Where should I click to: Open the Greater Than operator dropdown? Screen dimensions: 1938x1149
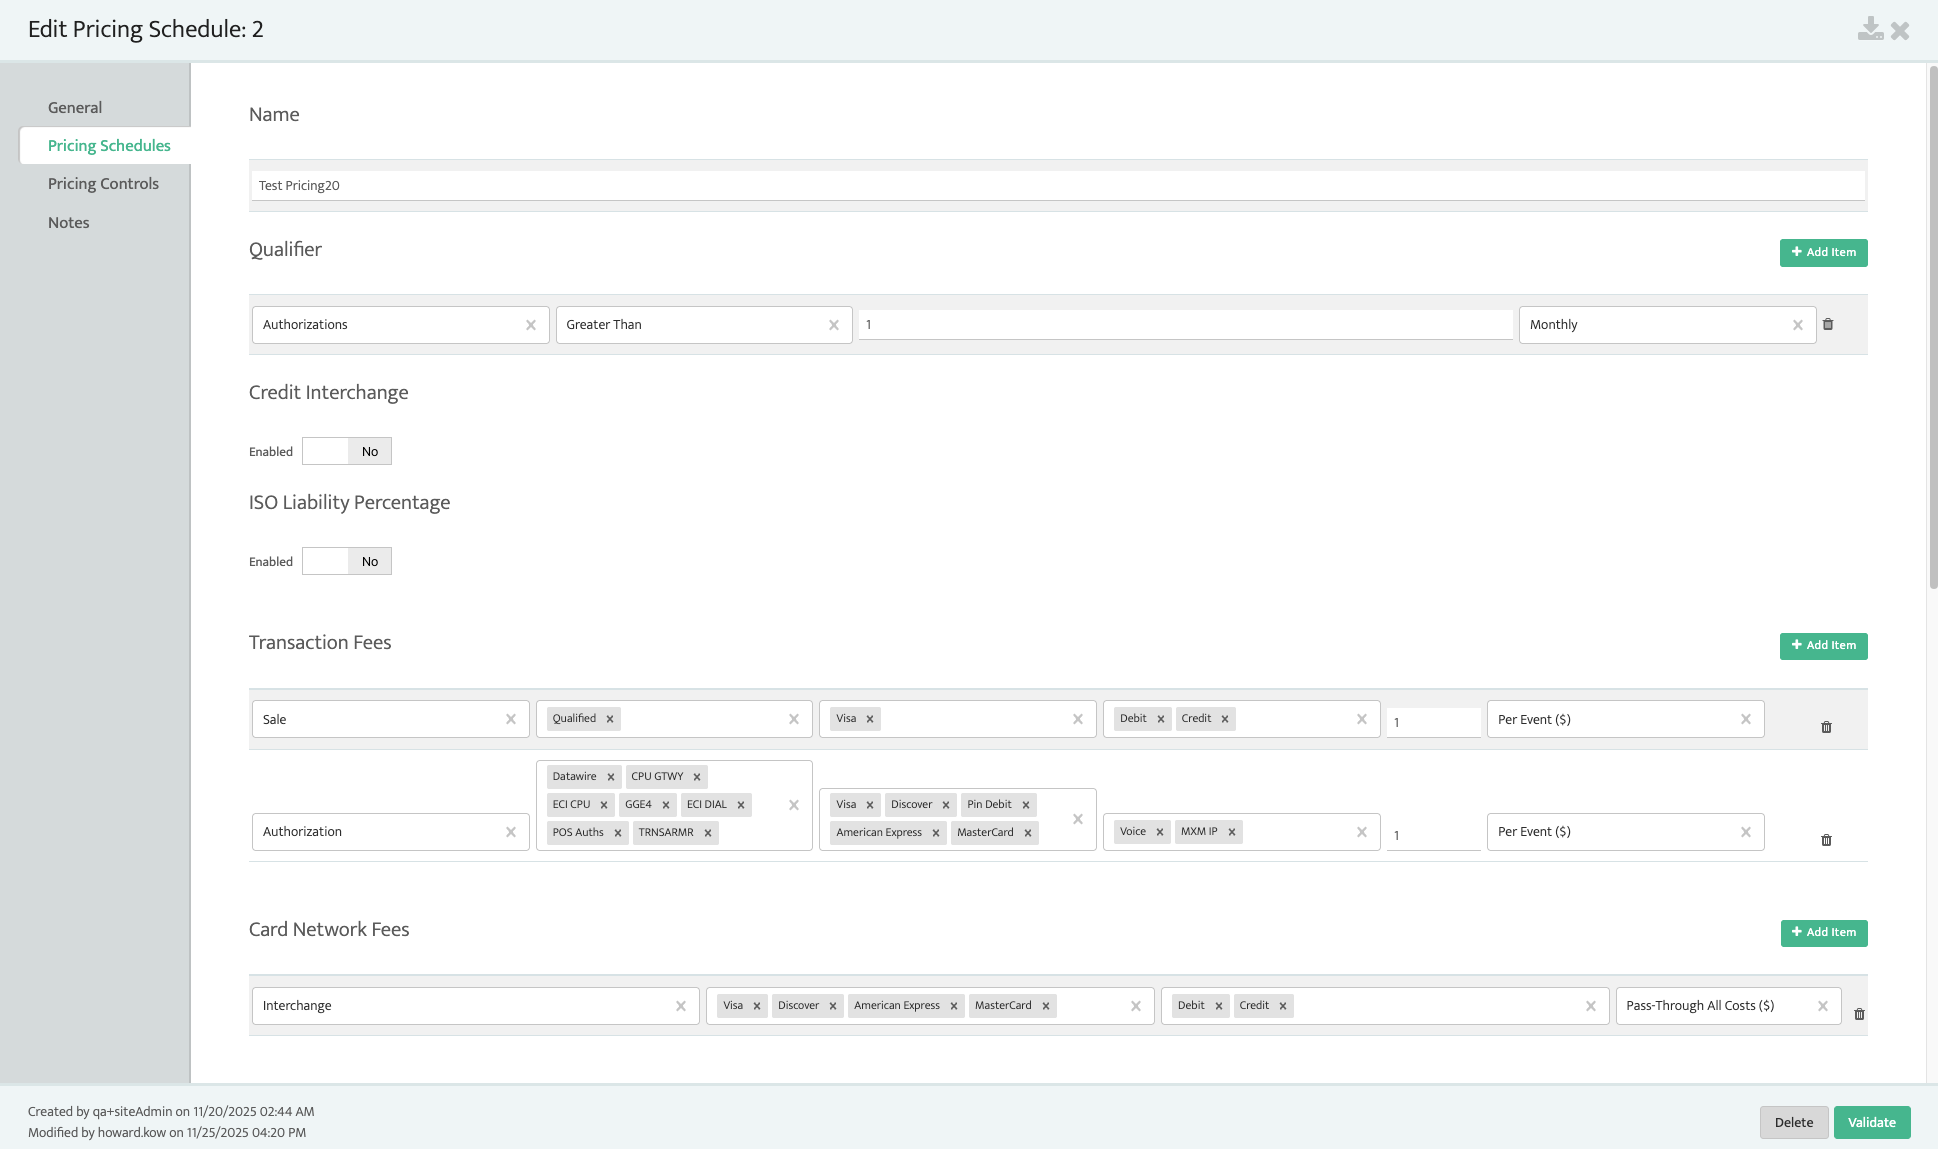click(692, 325)
